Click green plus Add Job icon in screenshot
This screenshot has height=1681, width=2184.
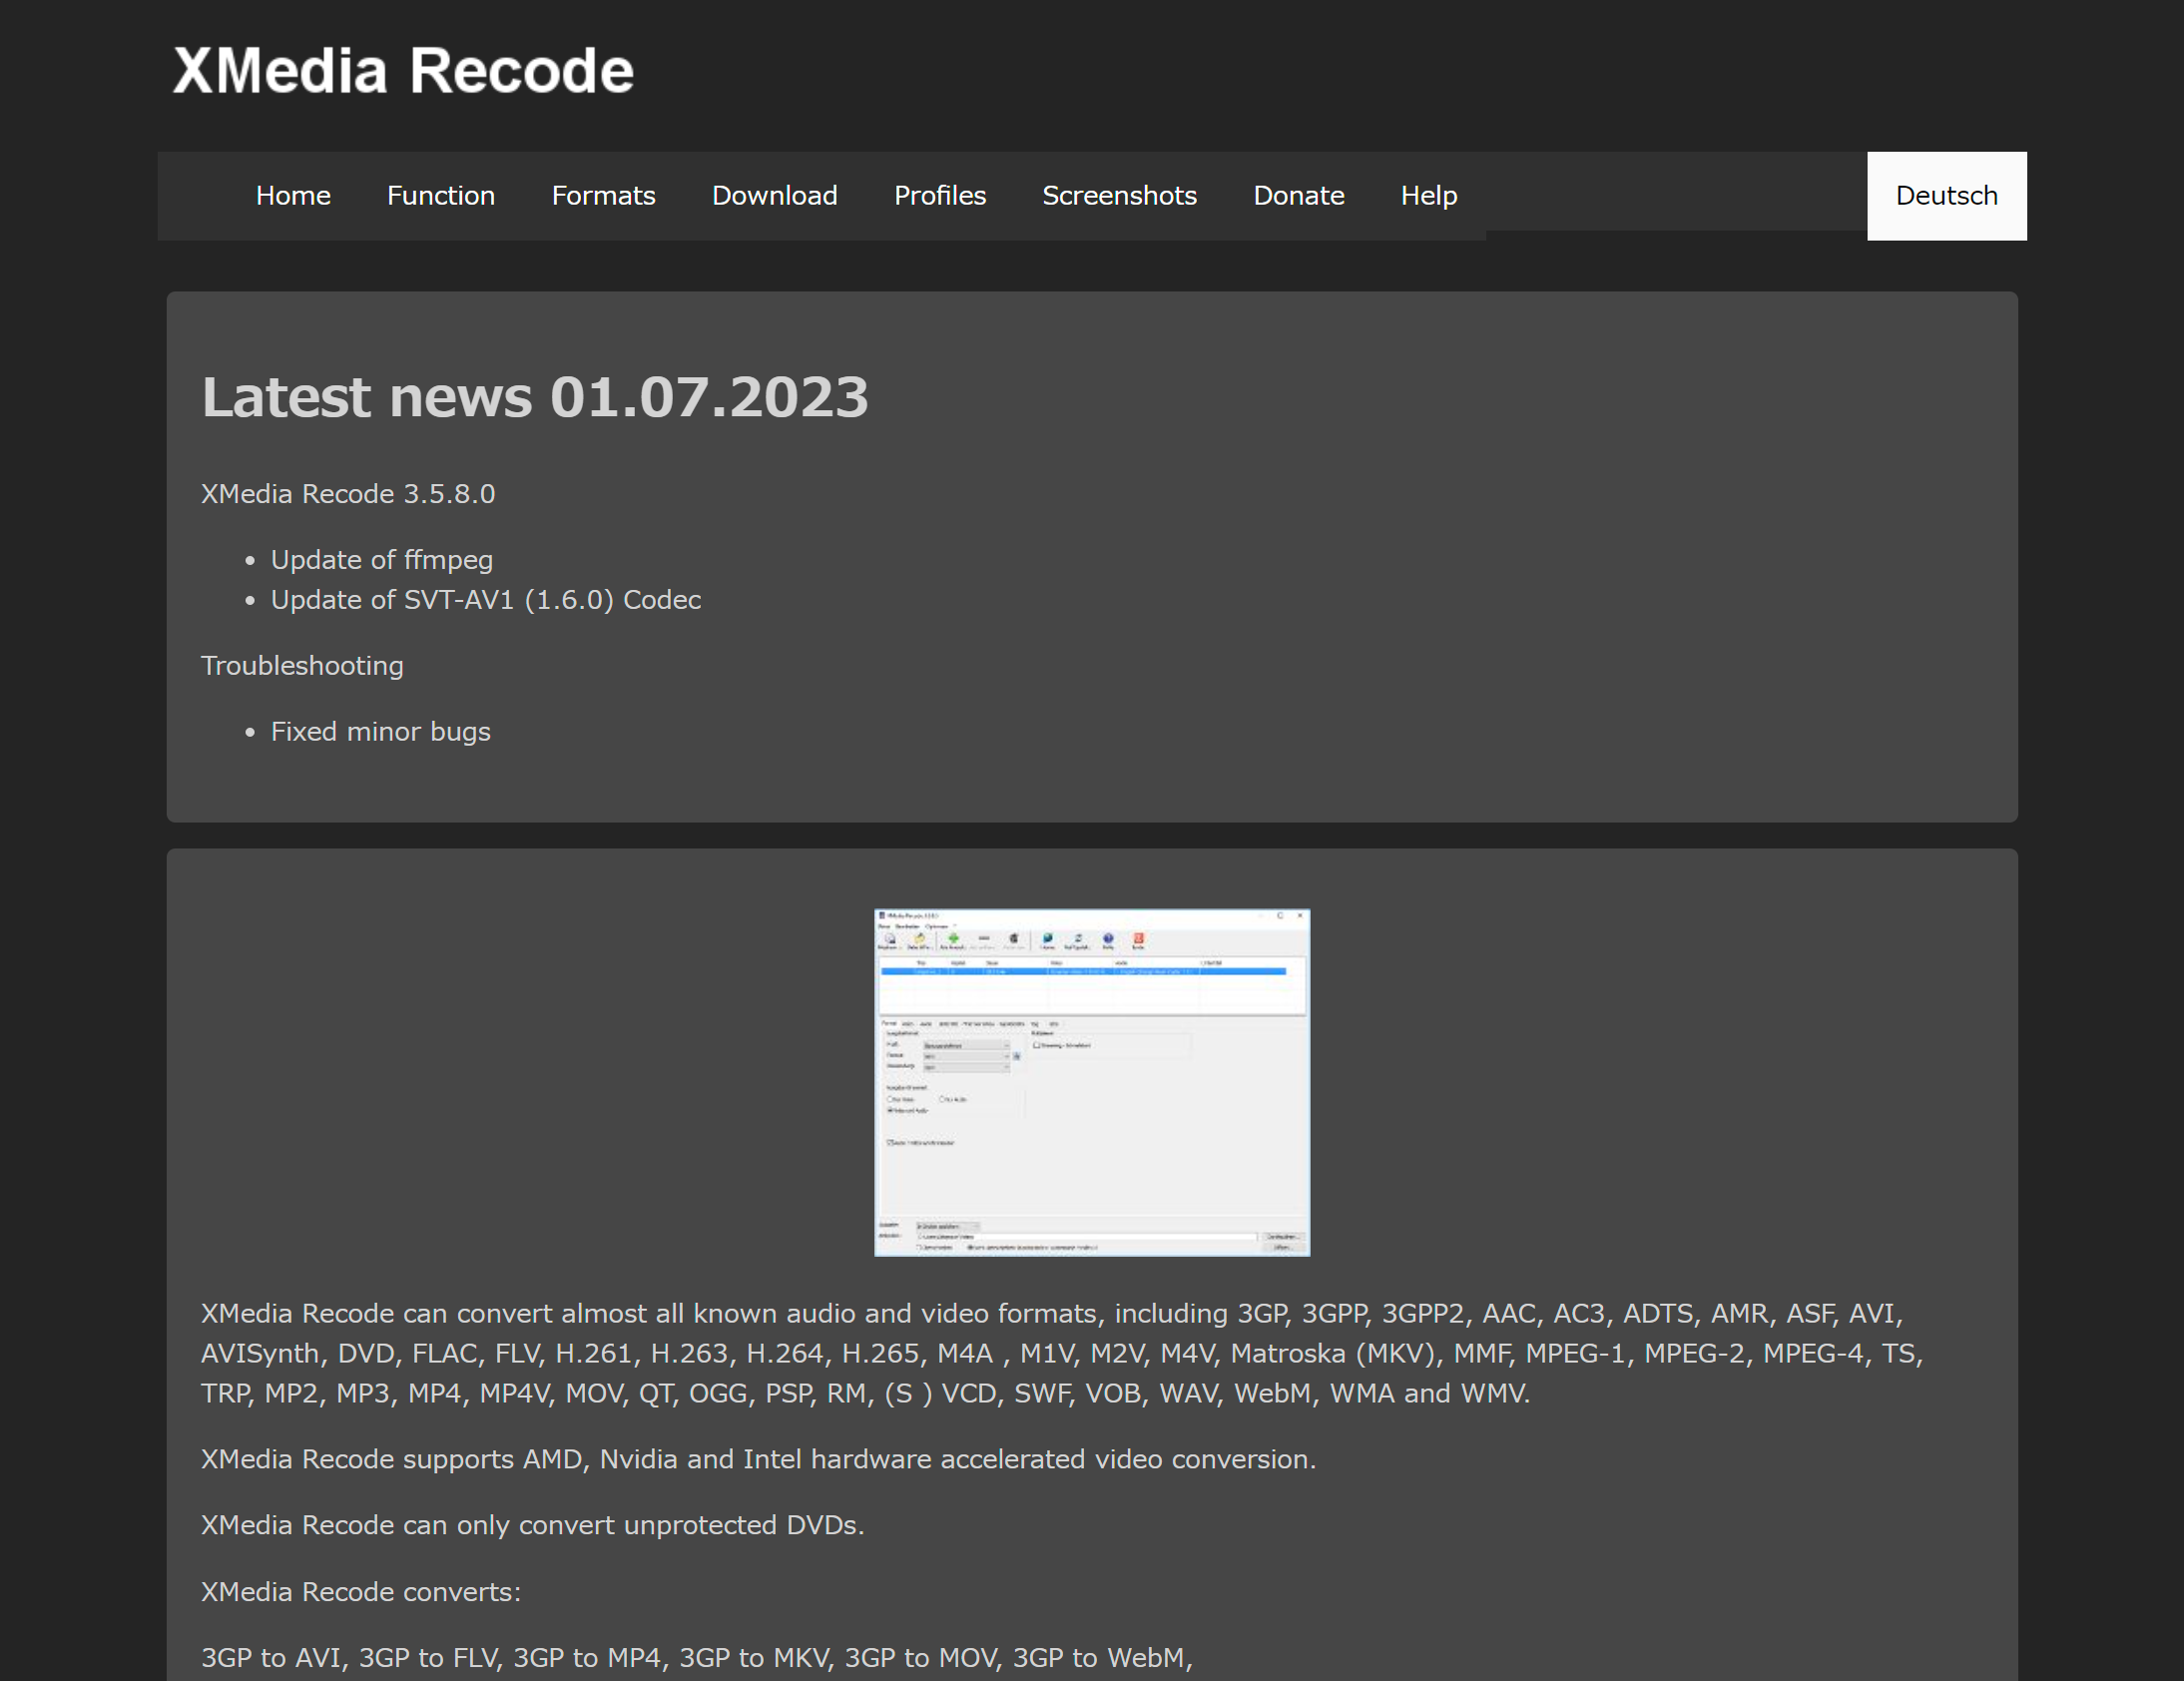click(x=953, y=939)
